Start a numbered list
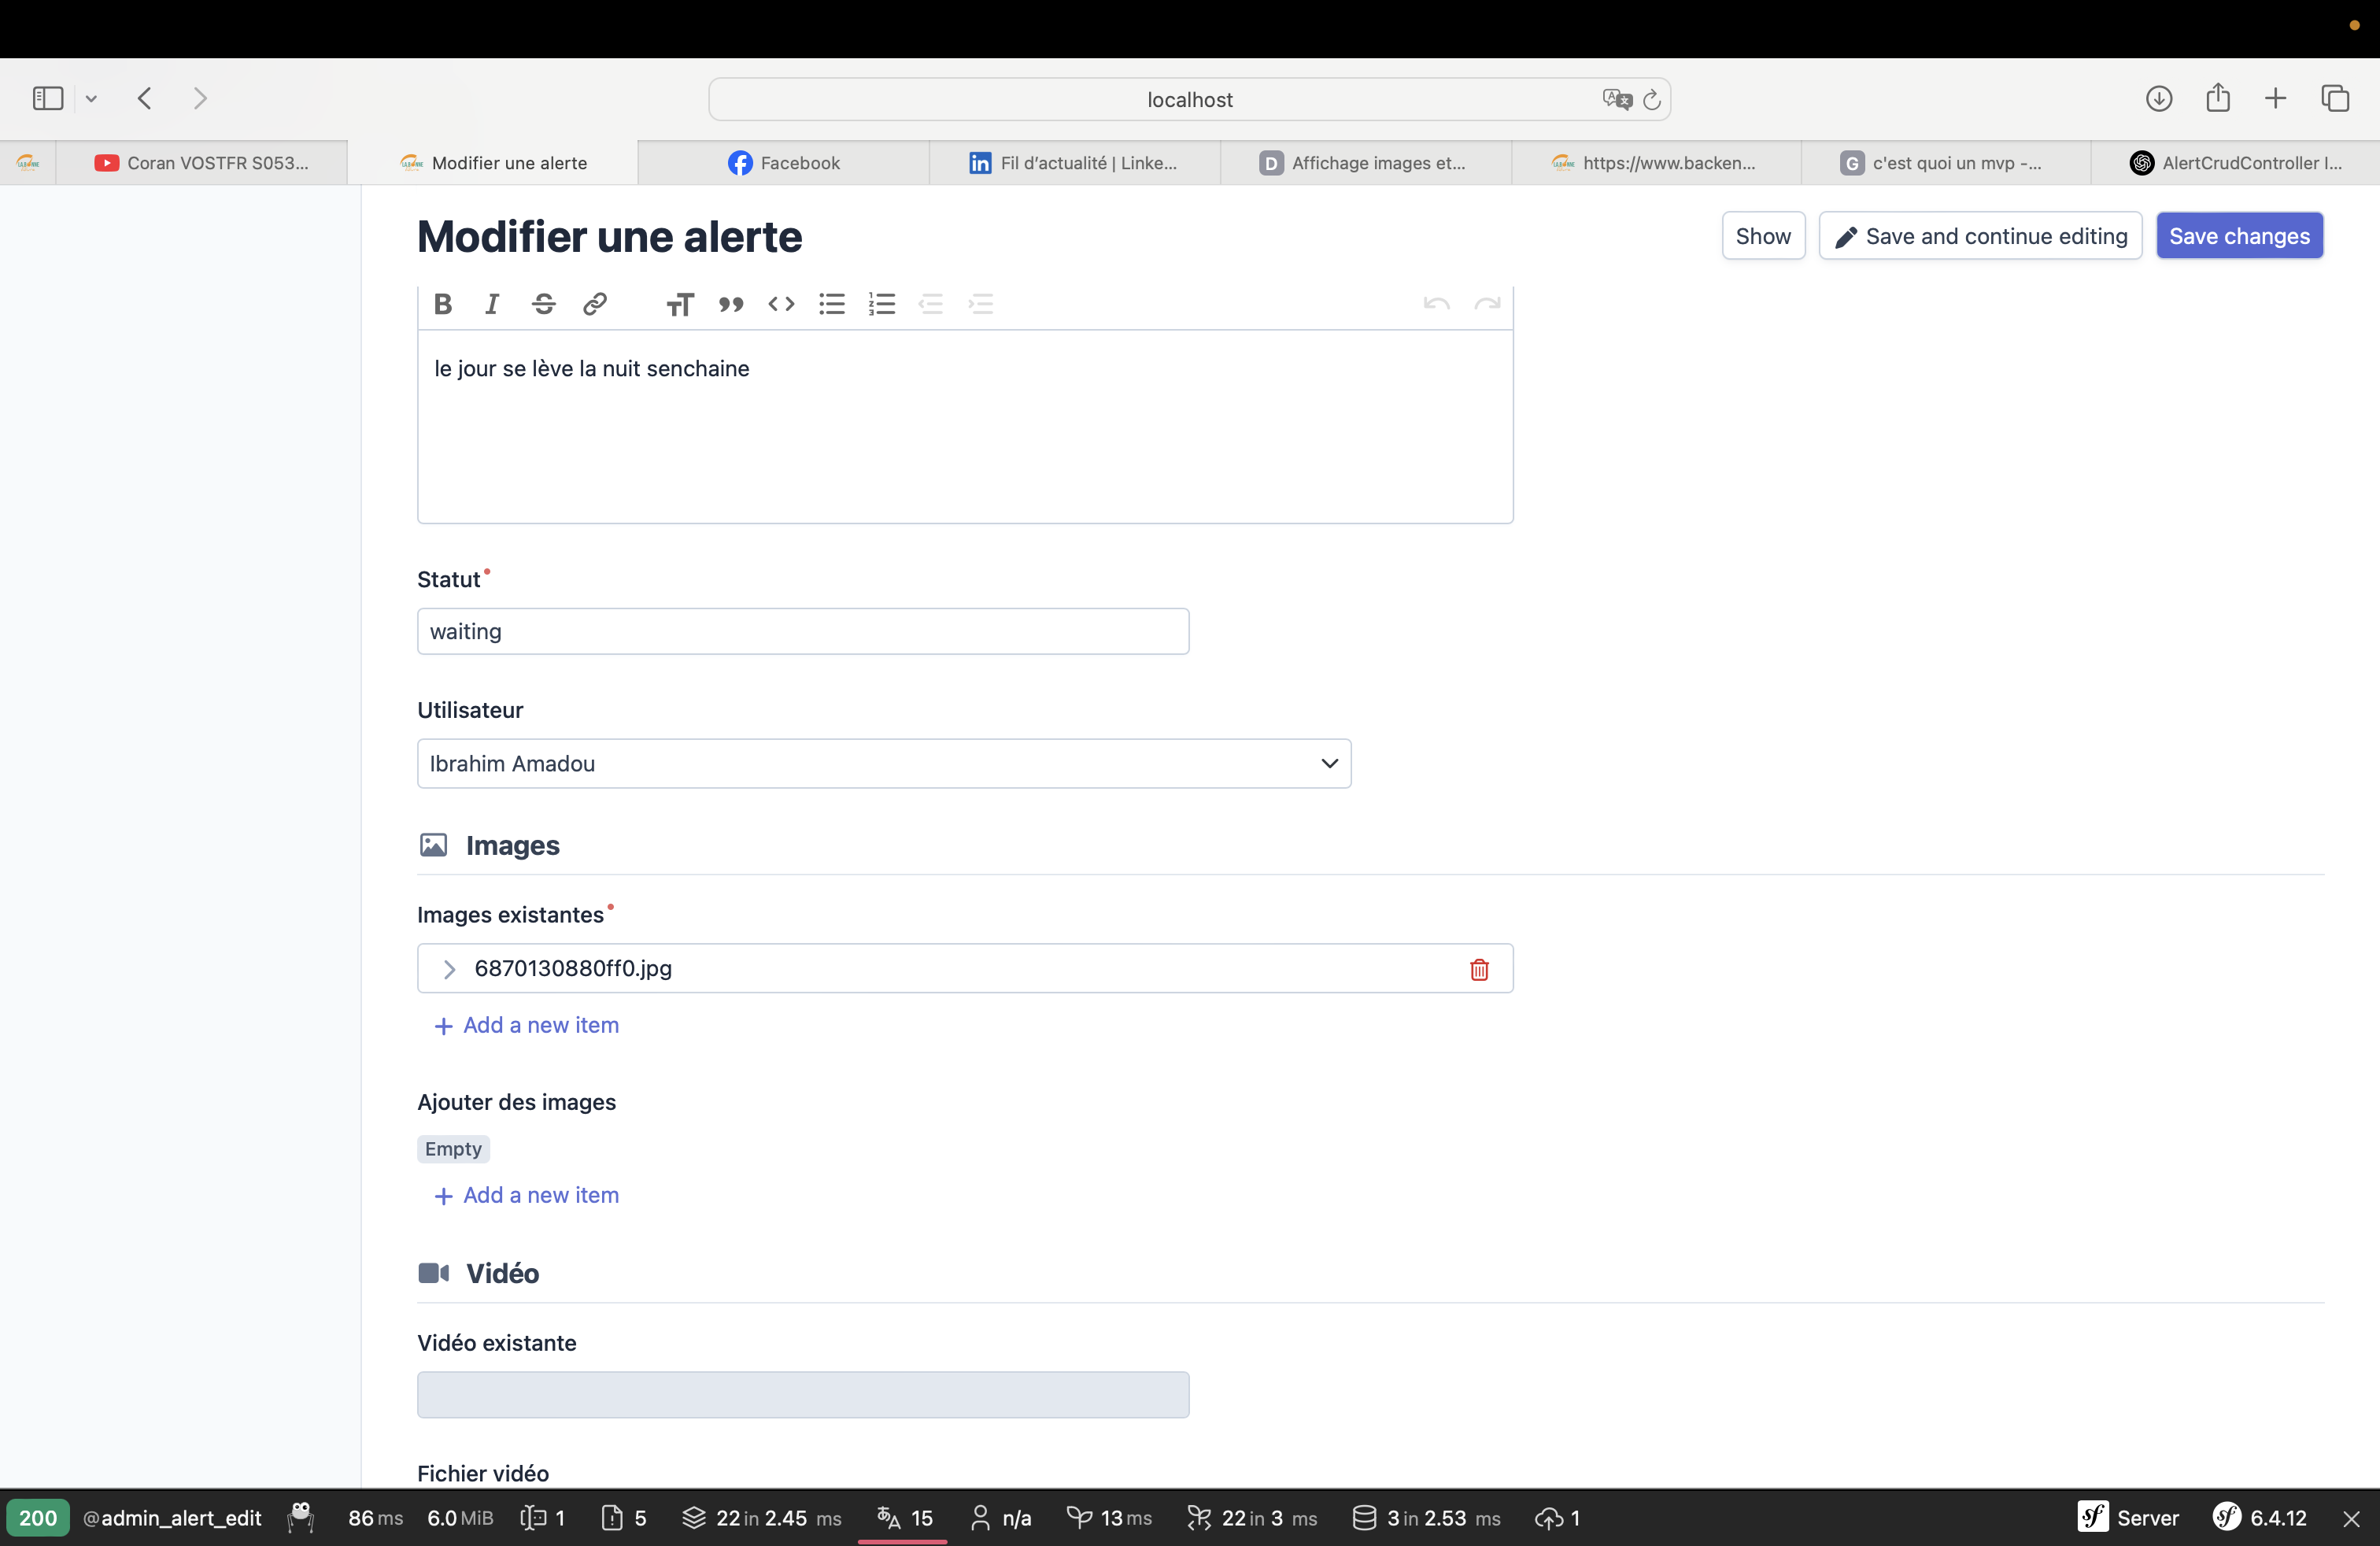The width and height of the screenshot is (2380, 1546). click(x=882, y=304)
